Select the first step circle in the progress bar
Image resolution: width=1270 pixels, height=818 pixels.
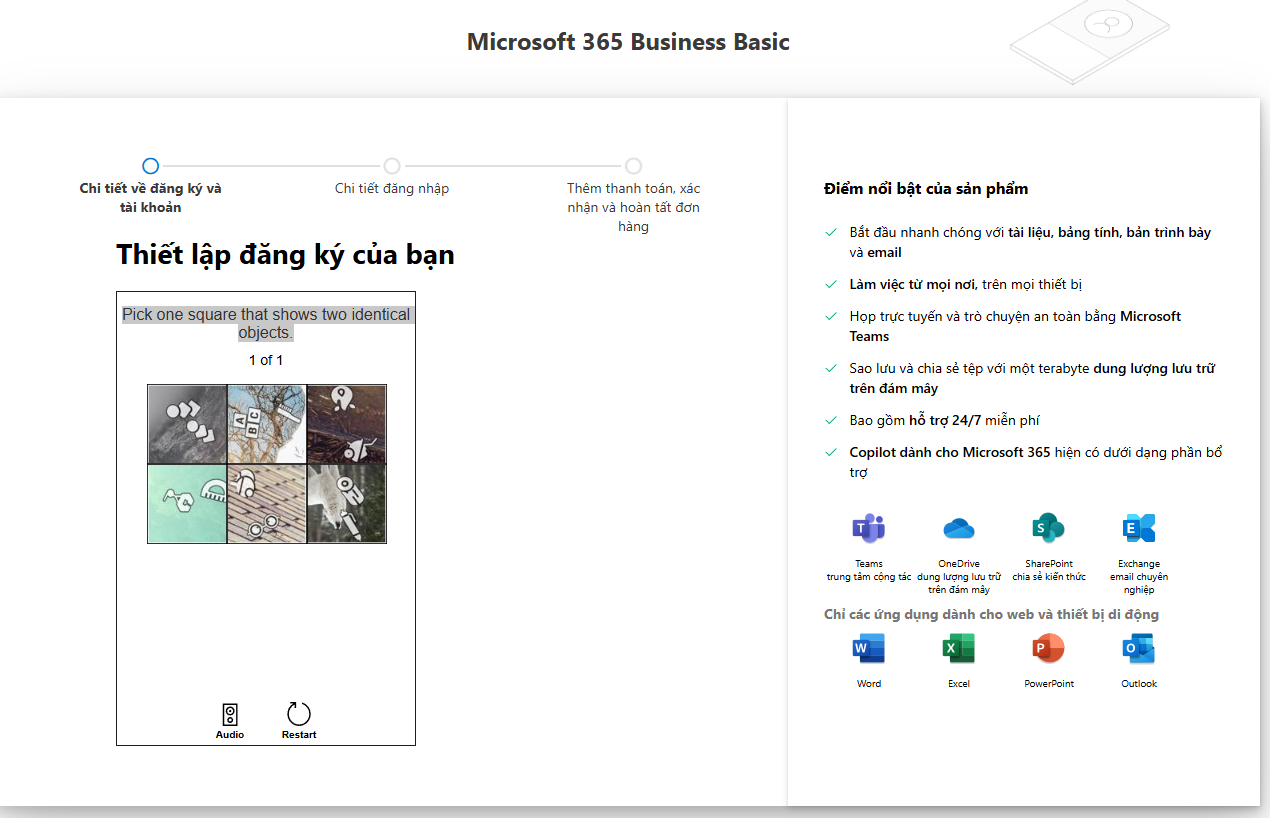150,166
